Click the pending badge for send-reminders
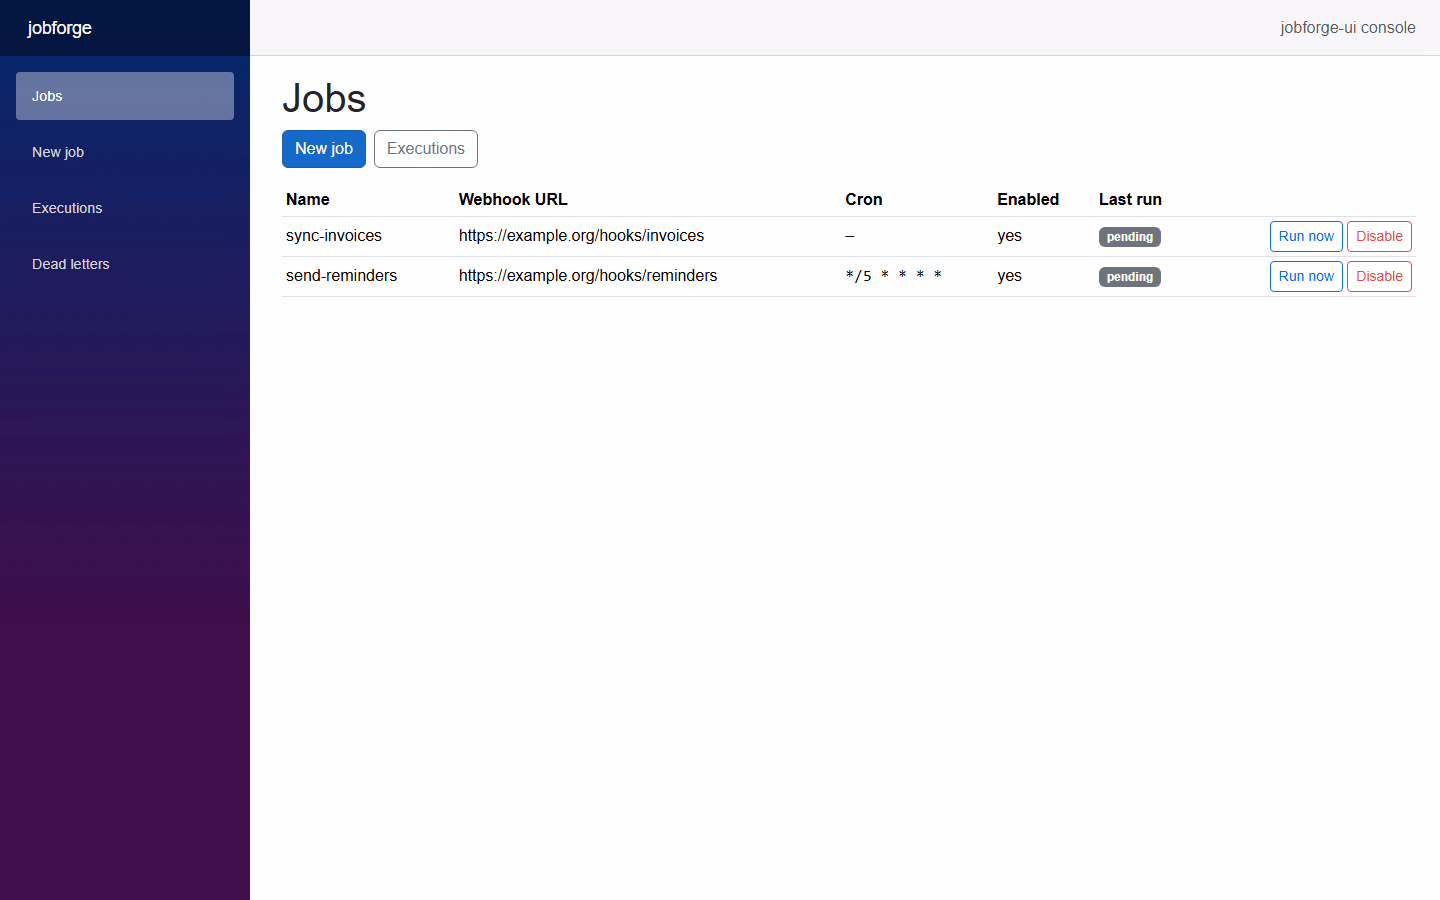The height and width of the screenshot is (900, 1440). [x=1130, y=277]
